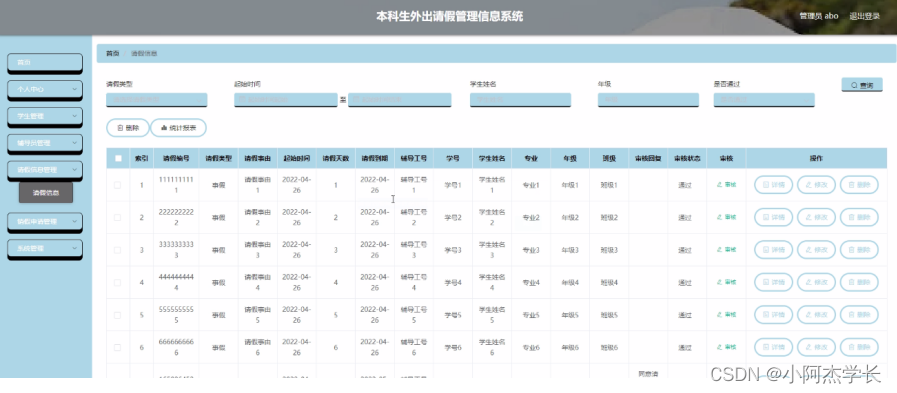Viewport: 897px width, 393px height.
Task: Click the 学号3 cell
Action: tap(453, 250)
